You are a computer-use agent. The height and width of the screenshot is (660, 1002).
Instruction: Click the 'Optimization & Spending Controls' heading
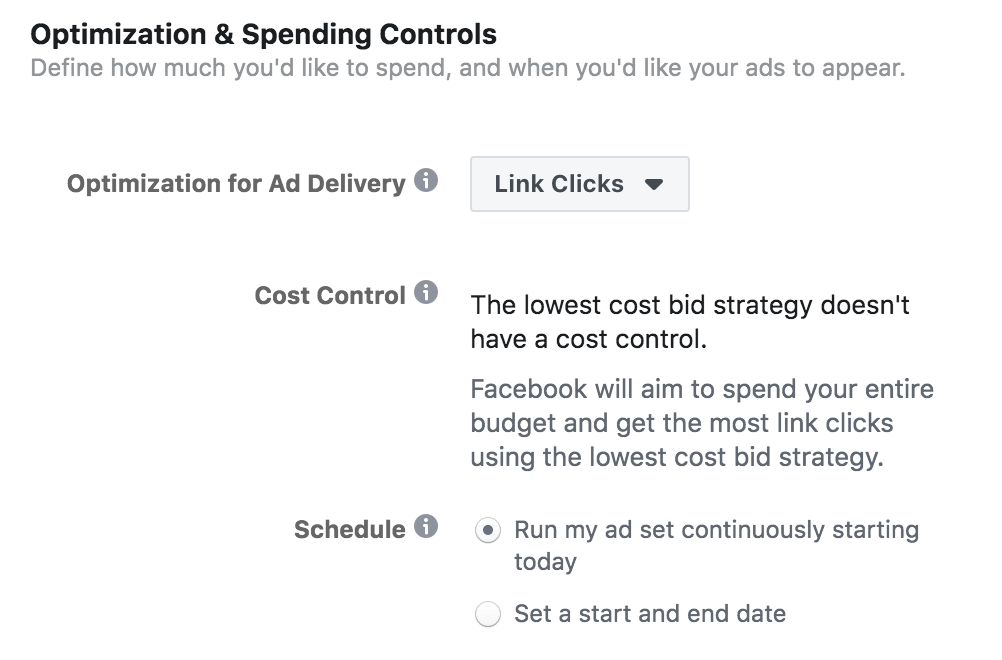[264, 35]
